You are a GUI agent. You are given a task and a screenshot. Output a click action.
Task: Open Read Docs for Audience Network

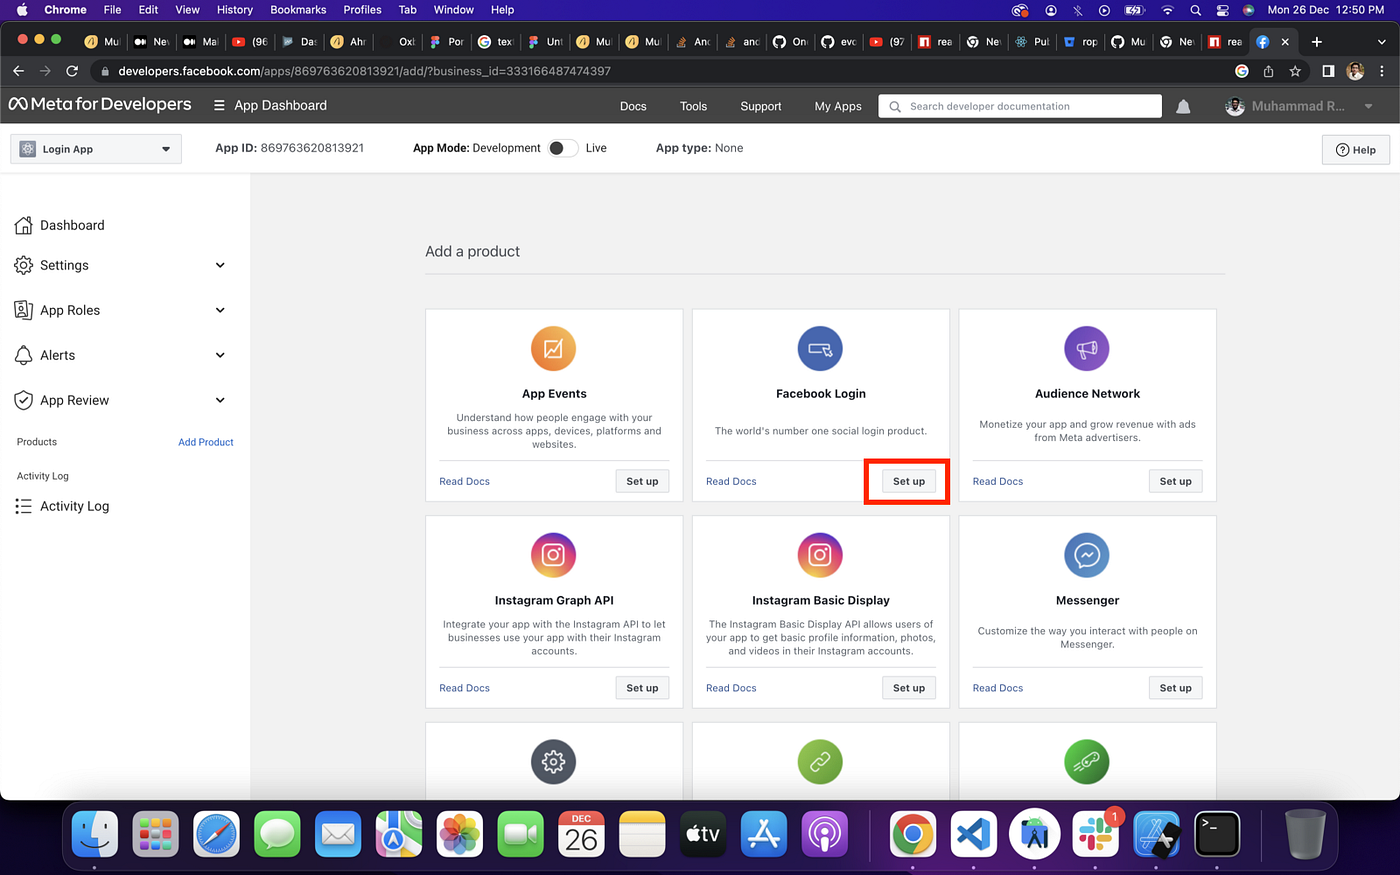(x=998, y=481)
